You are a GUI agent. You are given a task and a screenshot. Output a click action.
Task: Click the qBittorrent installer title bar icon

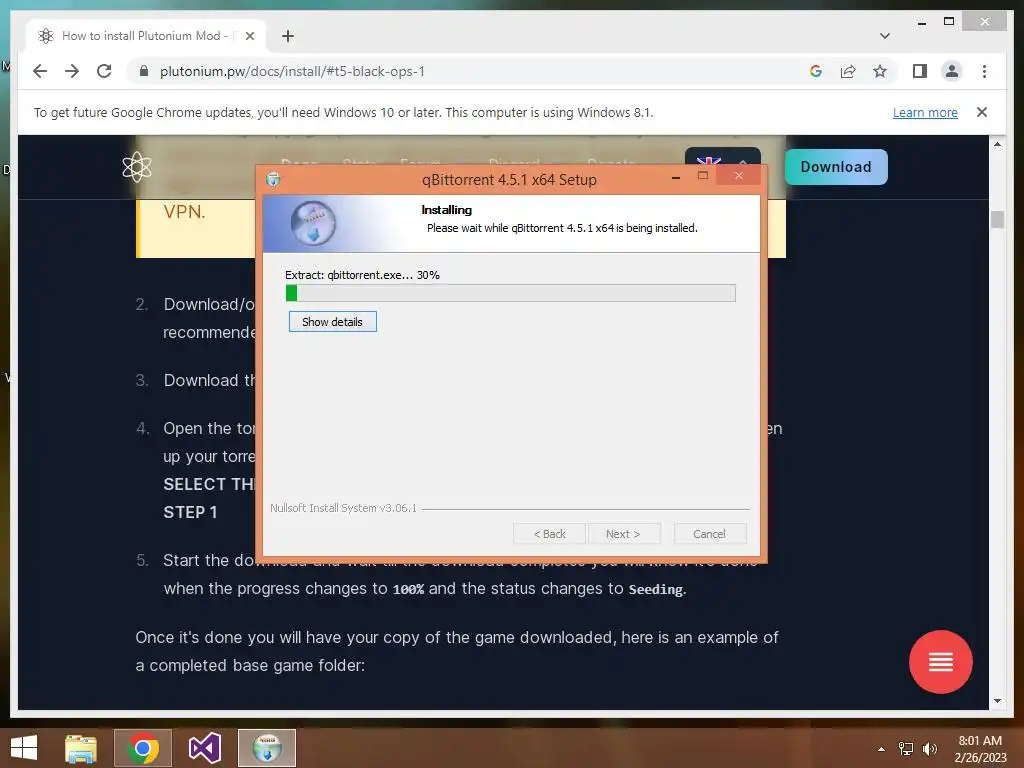(x=273, y=180)
